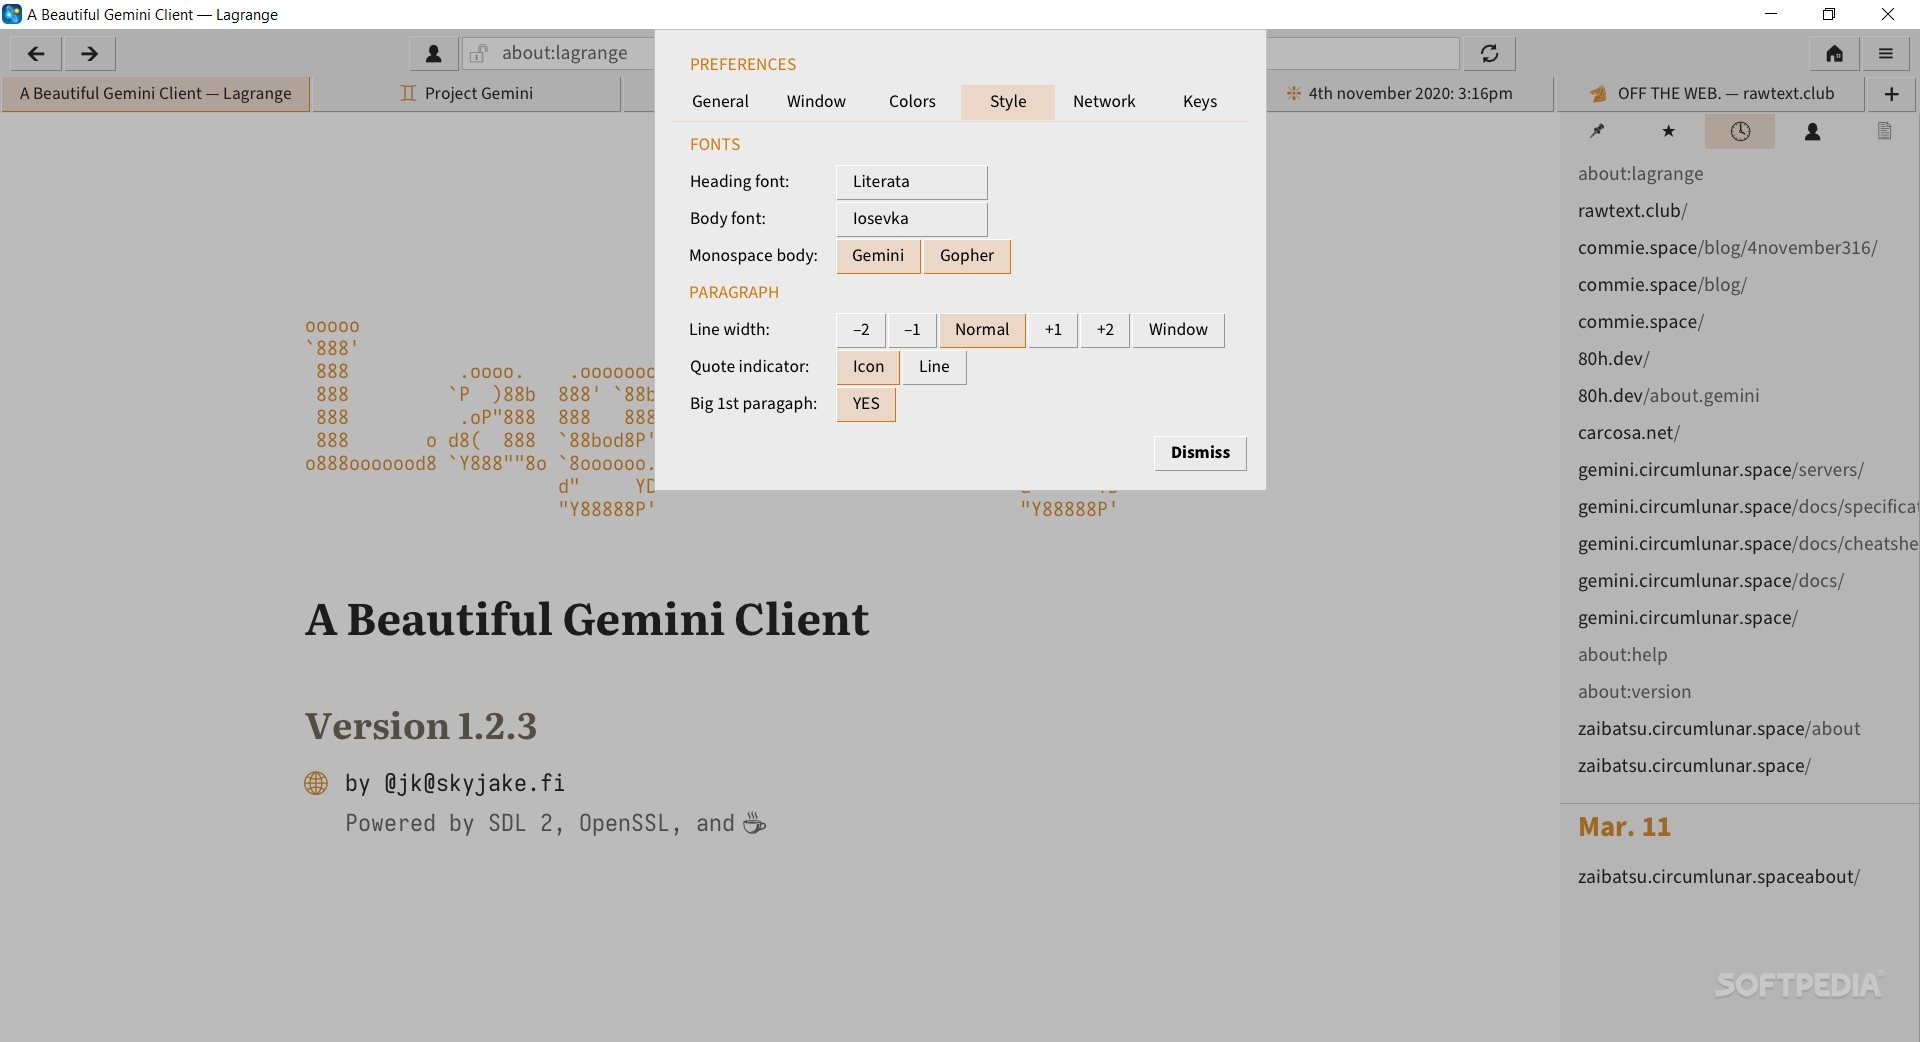Open 80h.dev/about.gemini history entry
The image size is (1920, 1042).
click(1738, 396)
